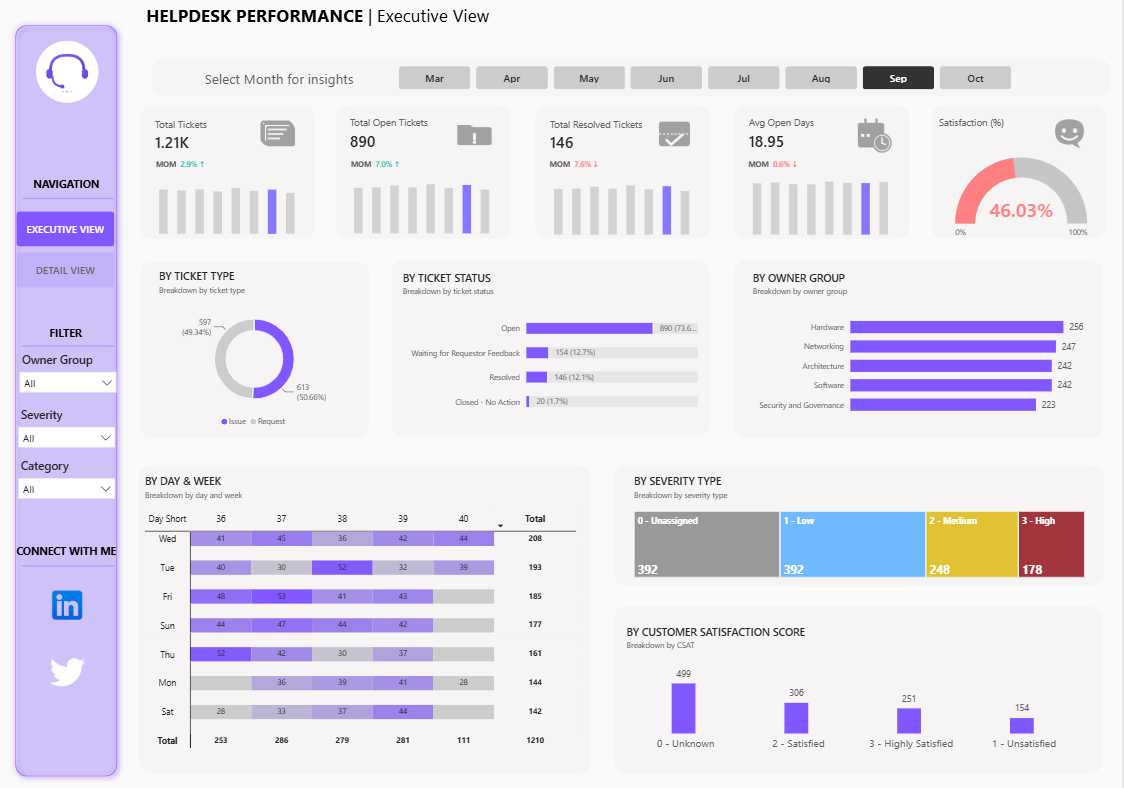
Task: Select the Architecture owner group bar
Action: click(x=951, y=366)
